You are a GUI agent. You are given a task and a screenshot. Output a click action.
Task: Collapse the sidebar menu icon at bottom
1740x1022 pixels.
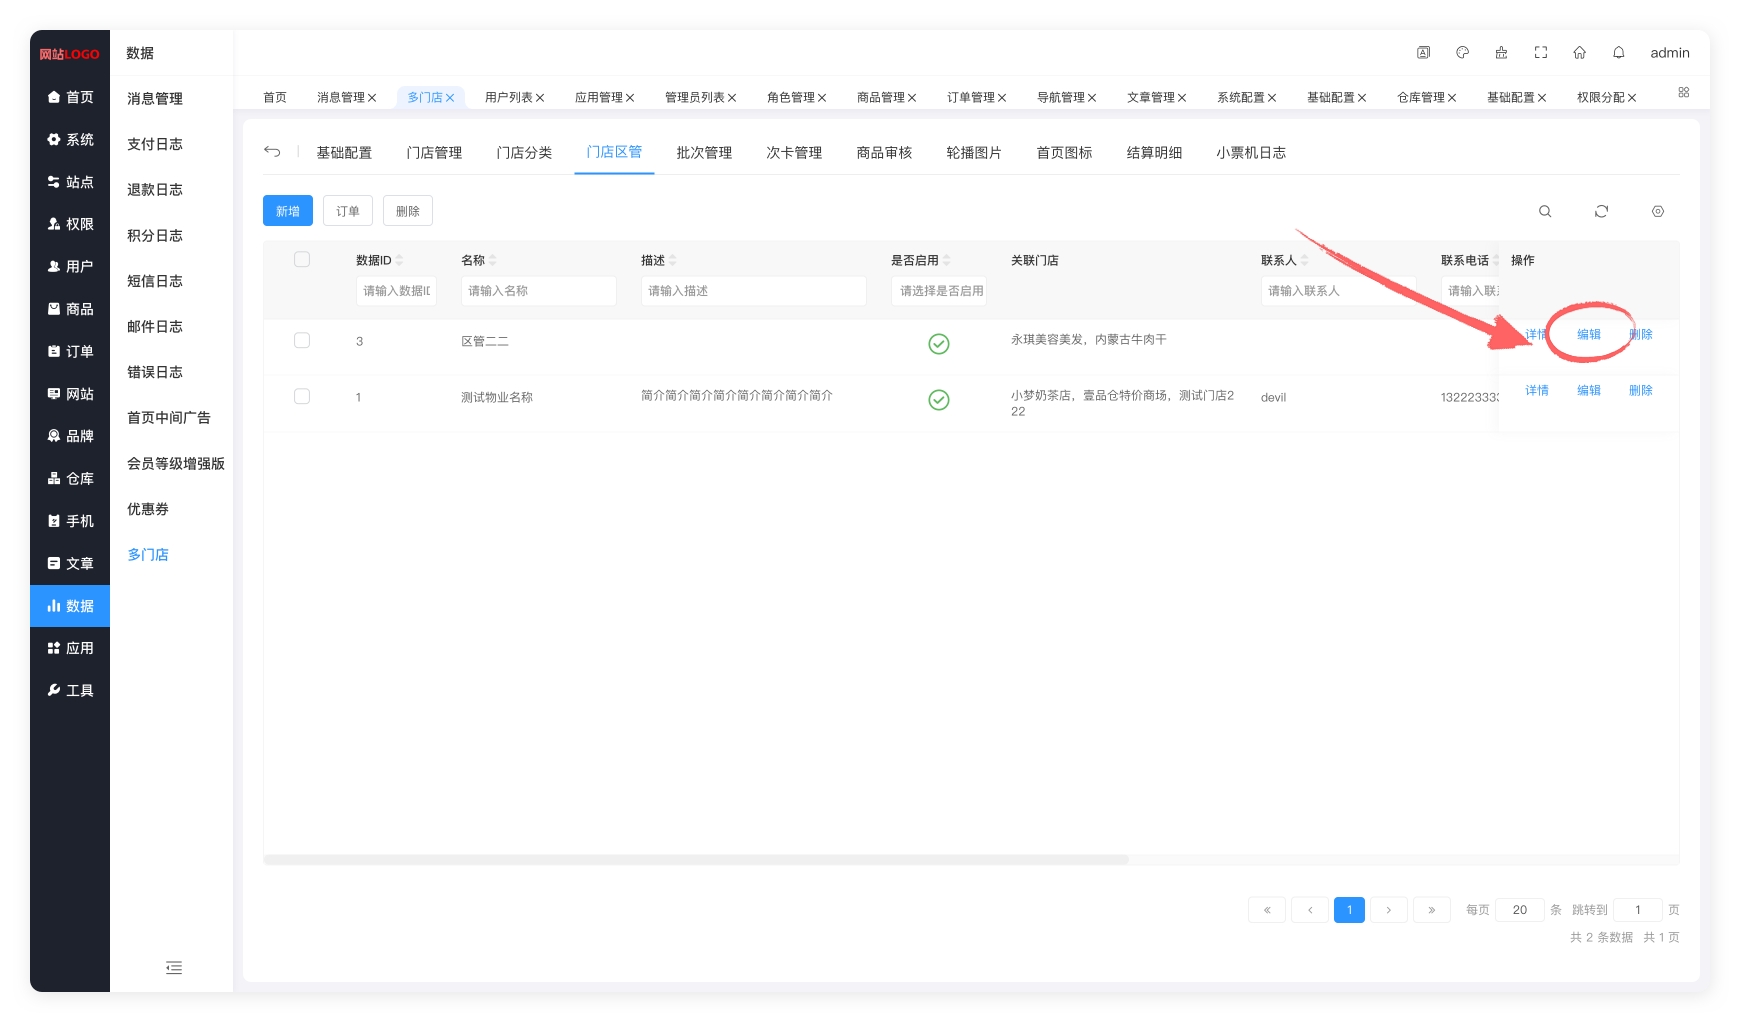pyautogui.click(x=174, y=967)
